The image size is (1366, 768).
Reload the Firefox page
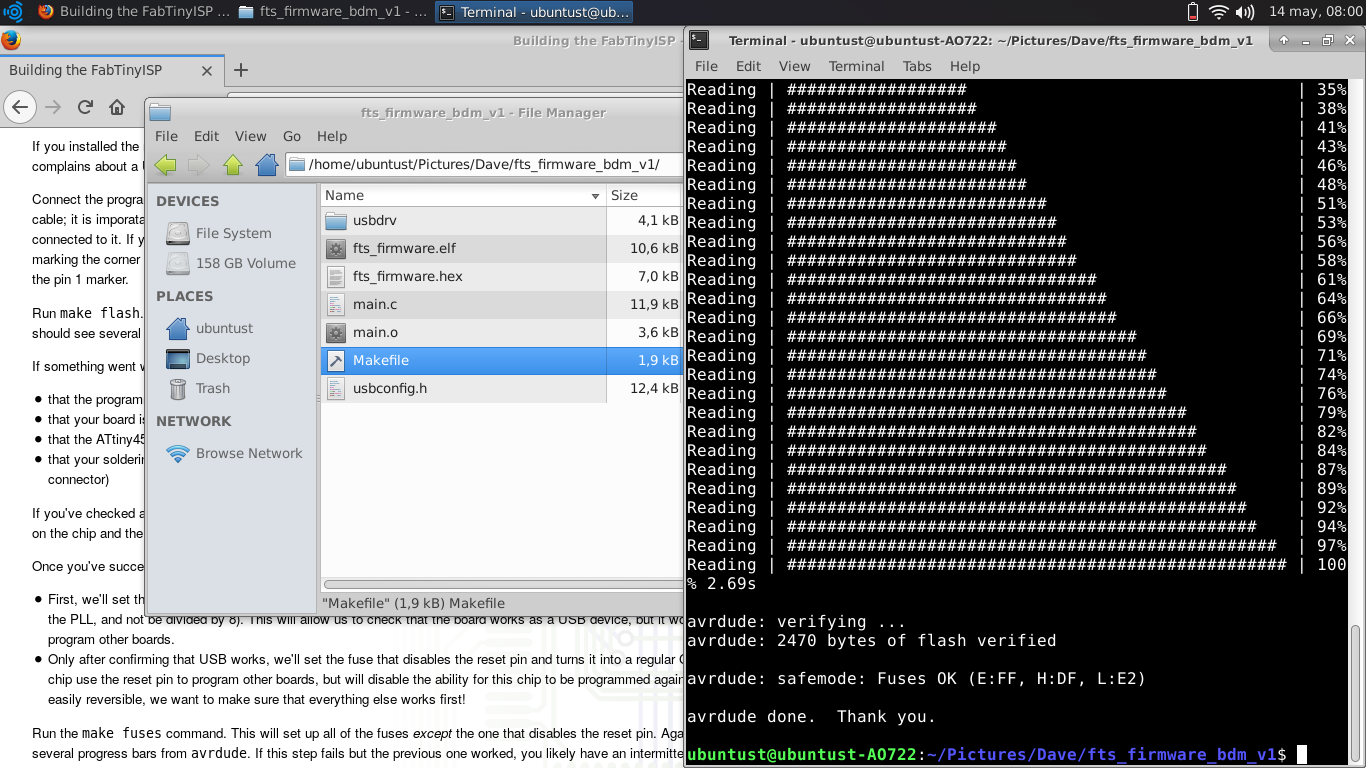tap(85, 107)
